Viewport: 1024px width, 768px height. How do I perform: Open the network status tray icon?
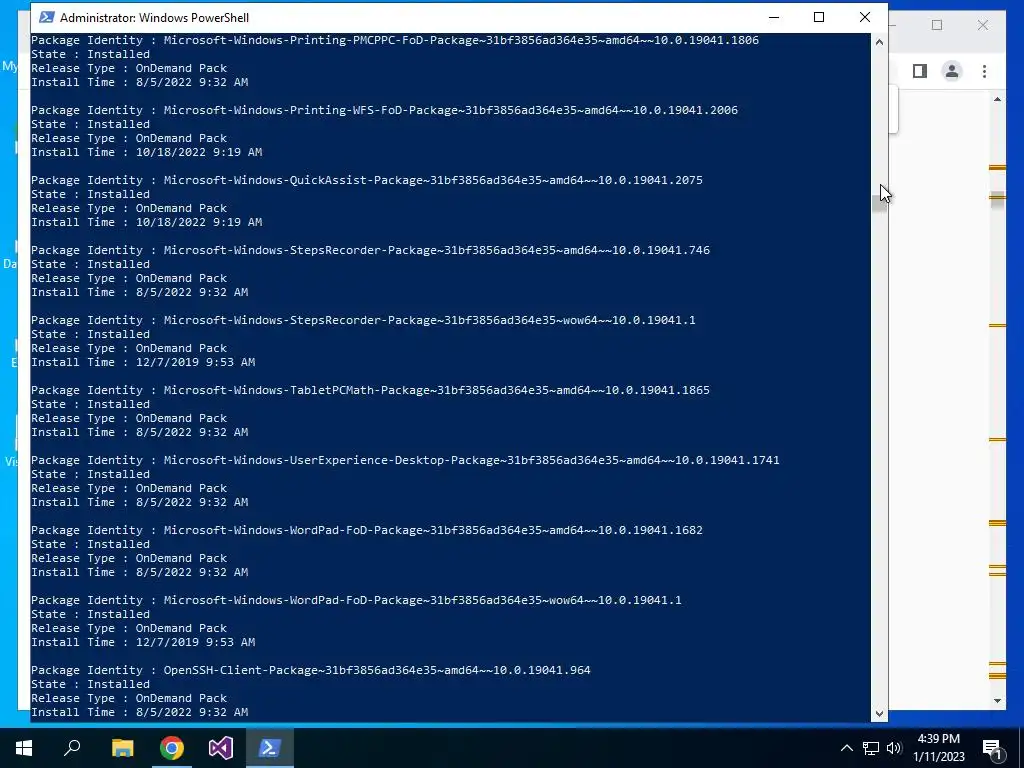(x=871, y=748)
